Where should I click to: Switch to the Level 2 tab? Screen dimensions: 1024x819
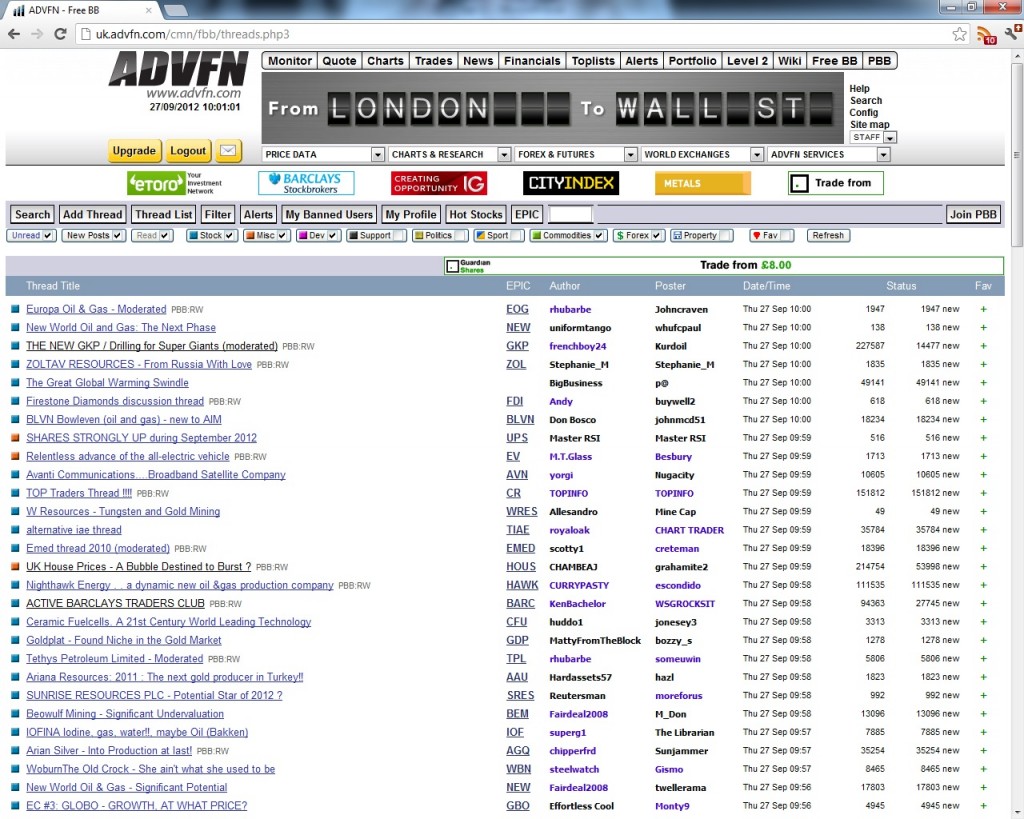[x=747, y=61]
